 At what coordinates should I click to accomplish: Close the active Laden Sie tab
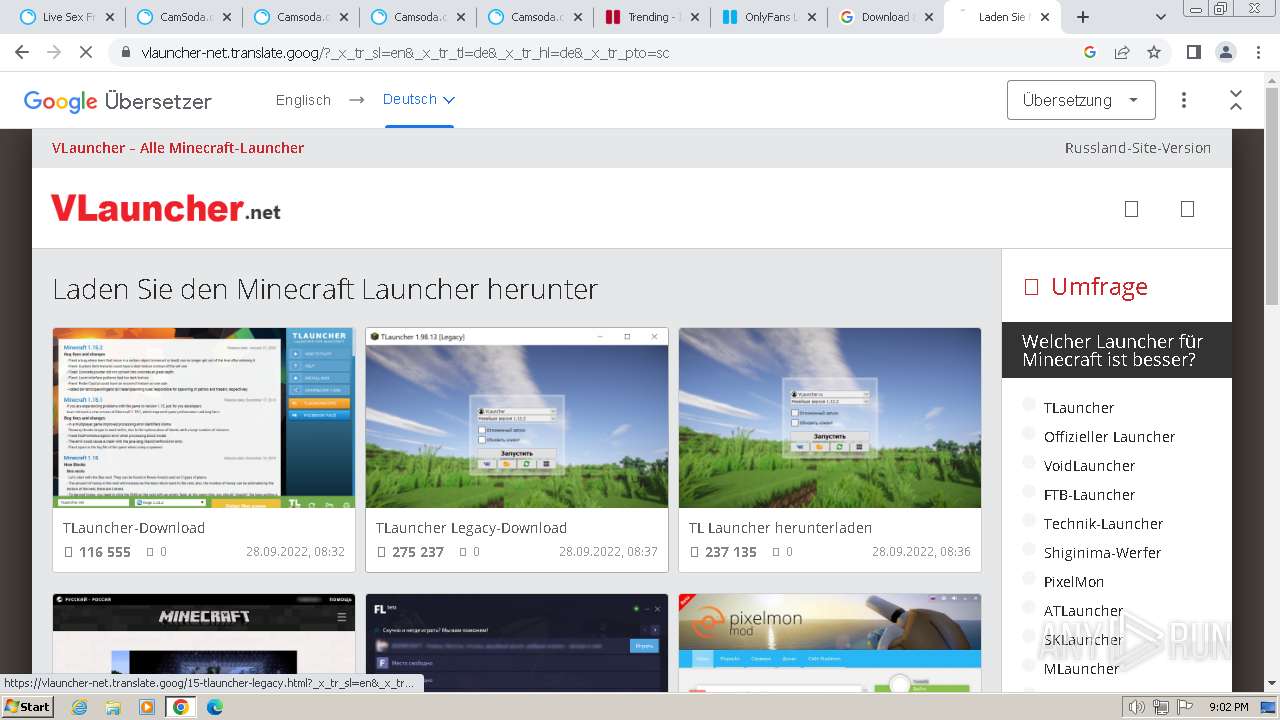click(x=1046, y=17)
